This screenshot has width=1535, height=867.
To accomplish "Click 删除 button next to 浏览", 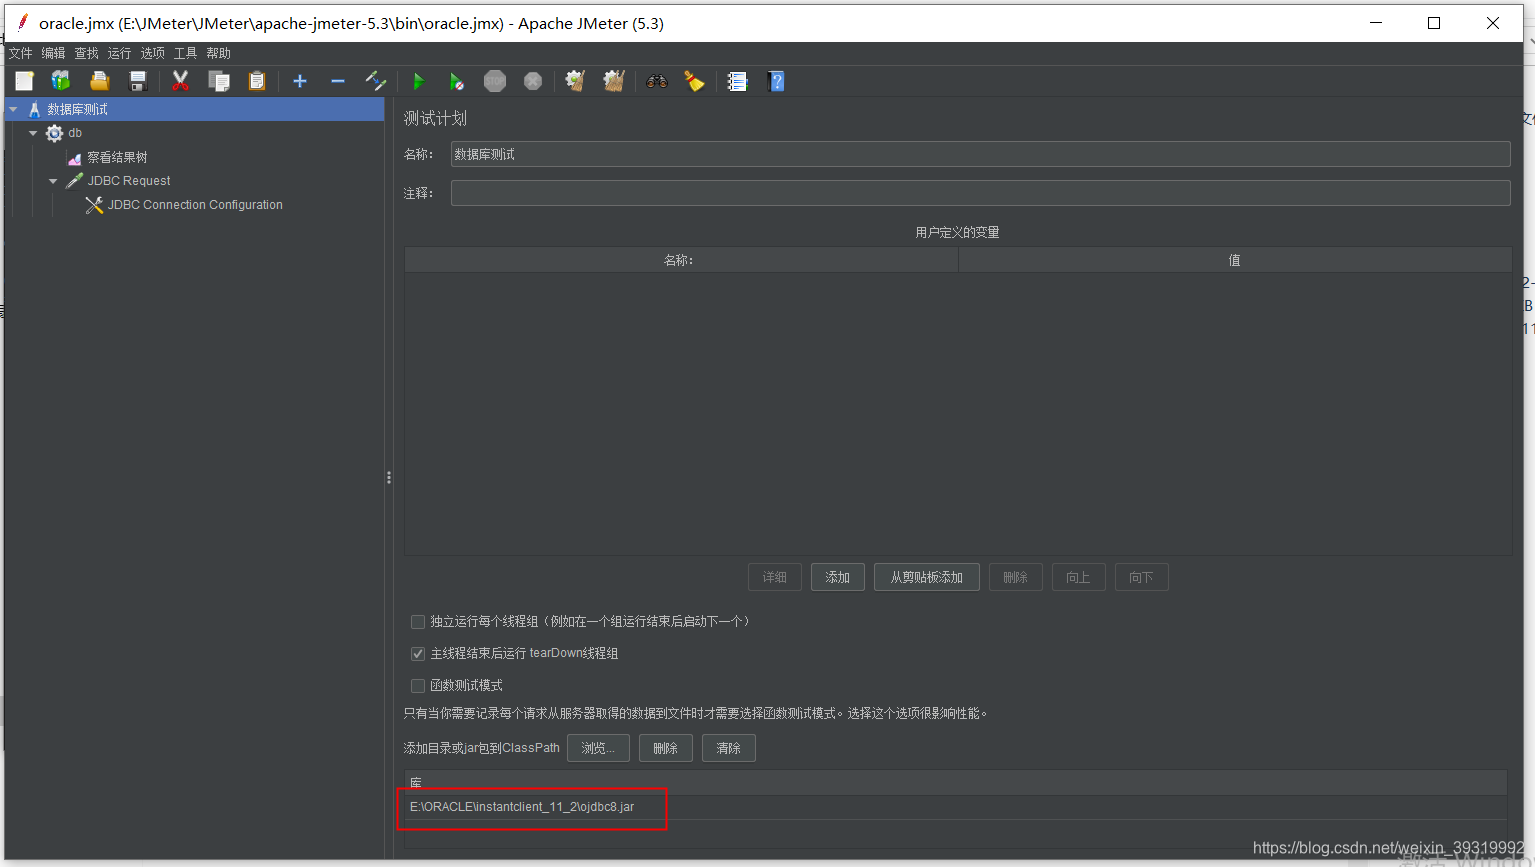I will coord(666,748).
